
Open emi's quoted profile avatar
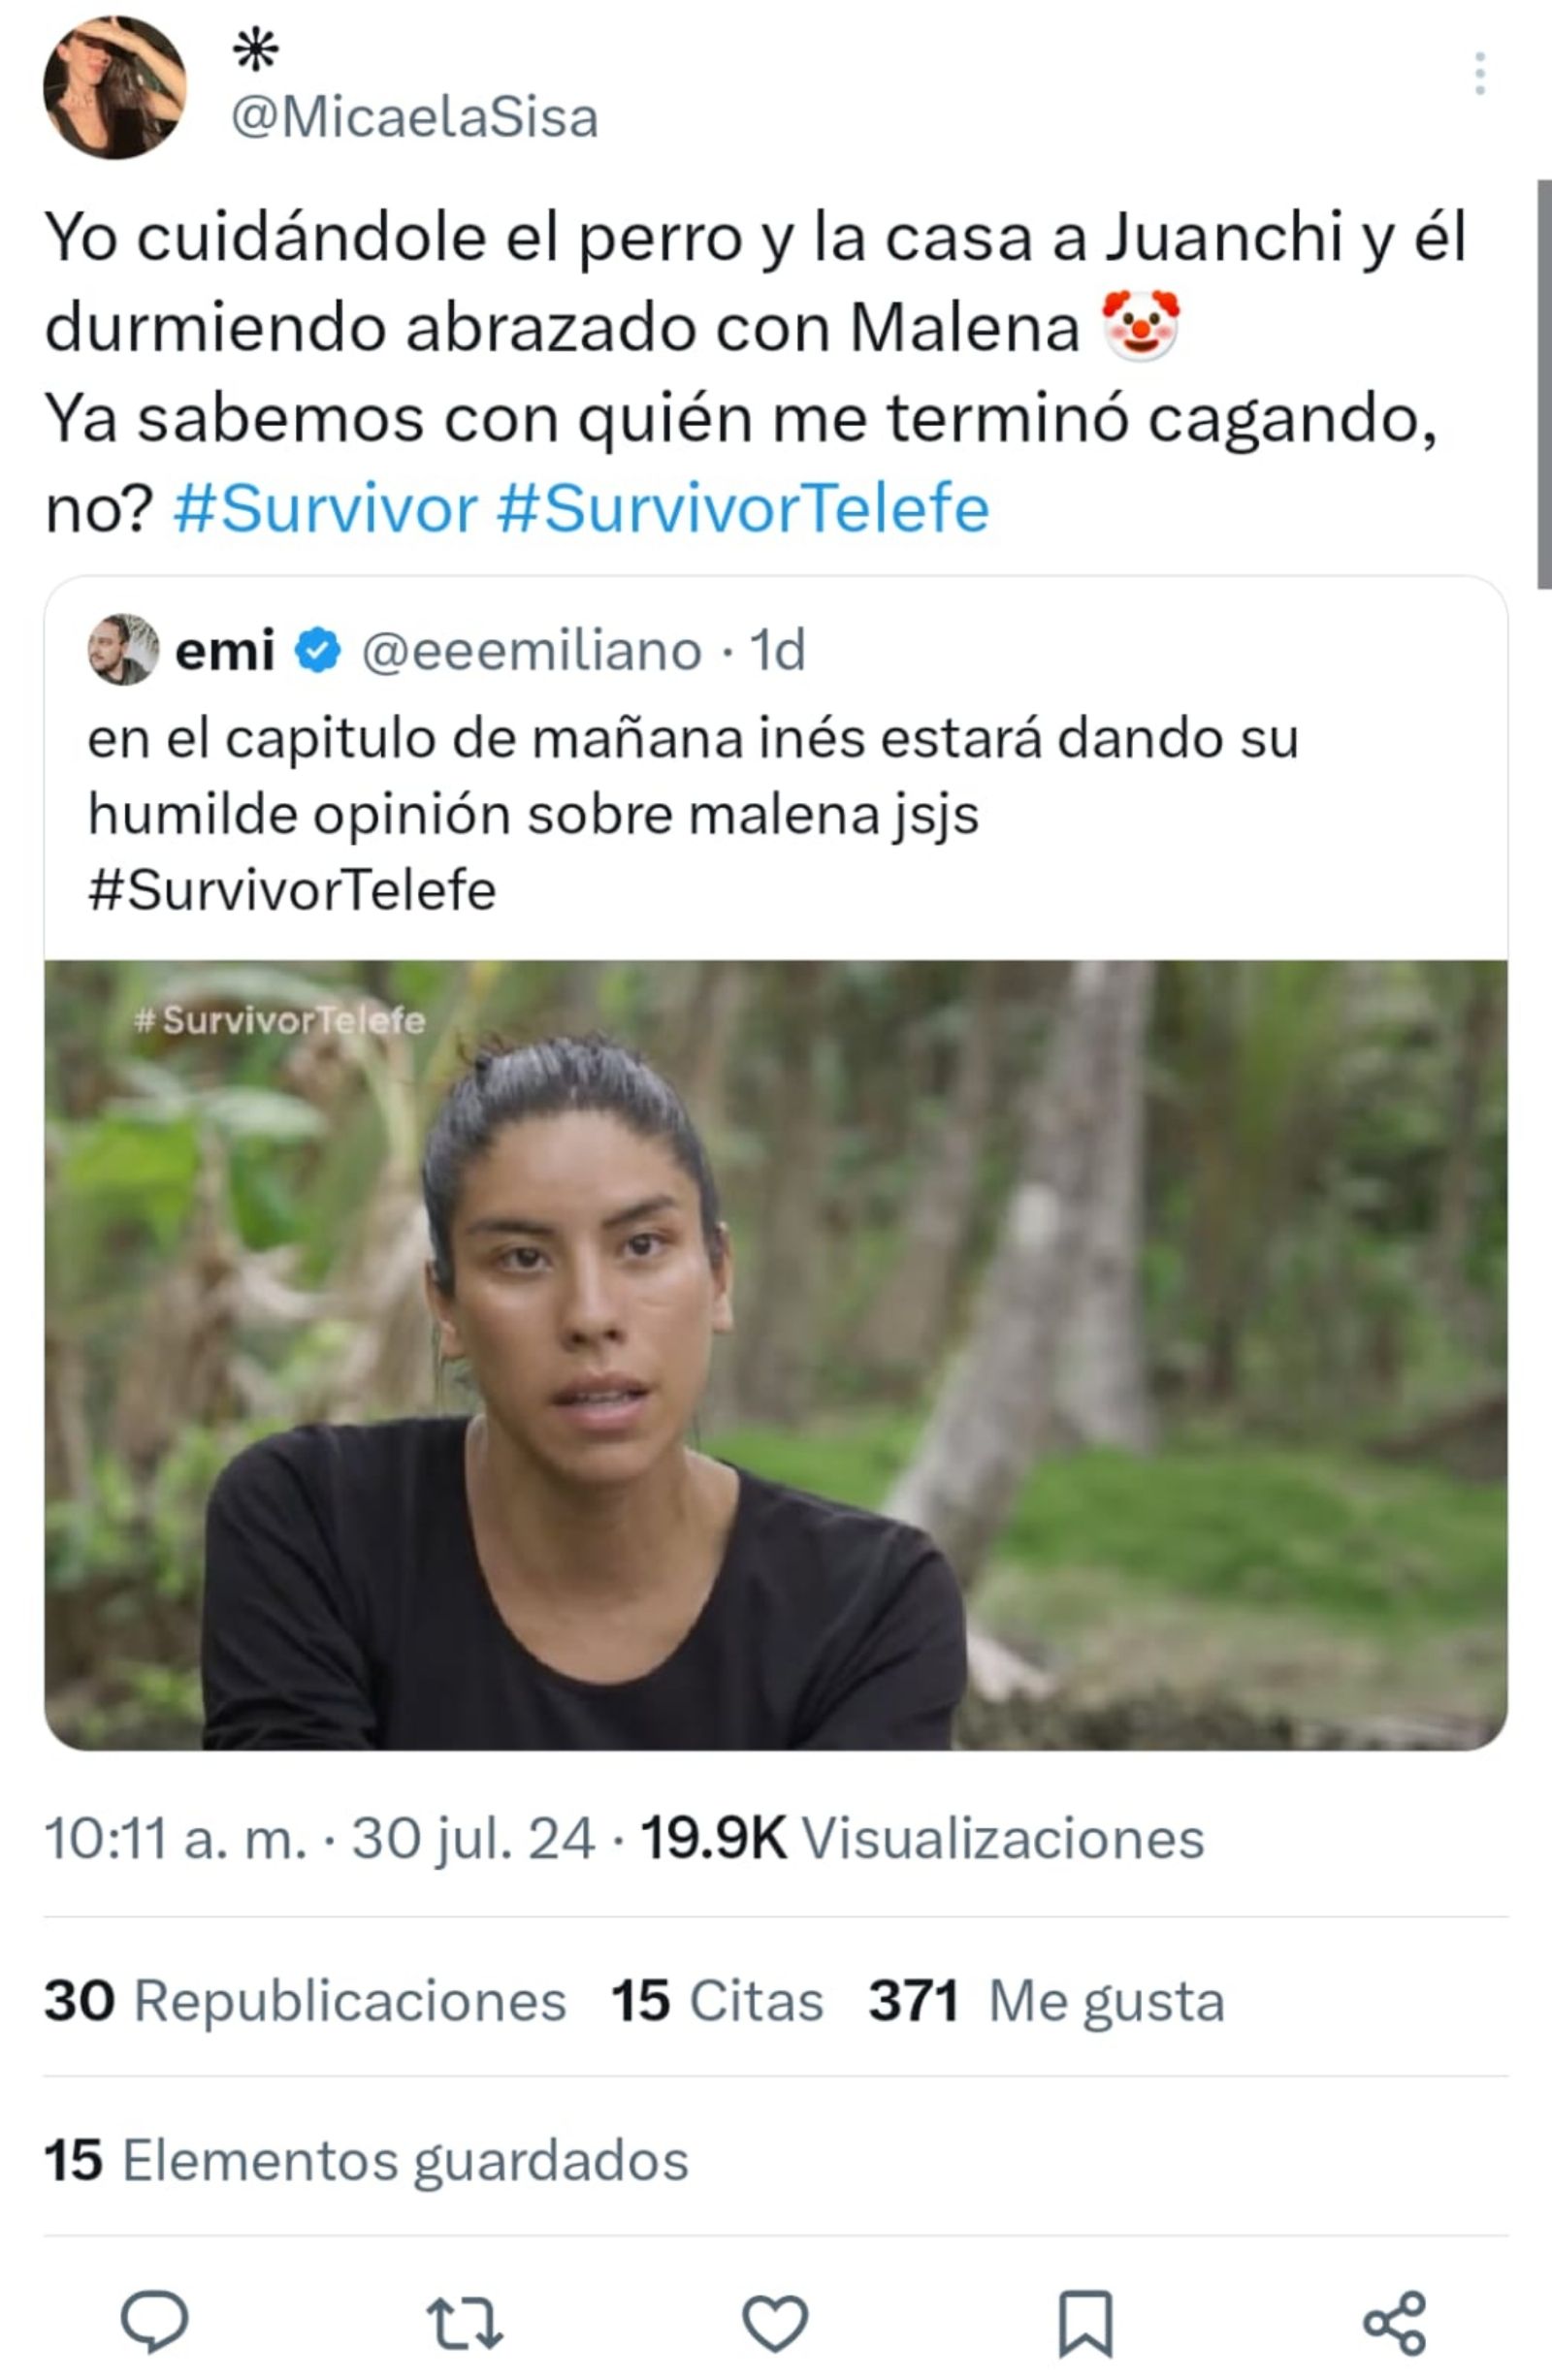[x=123, y=649]
